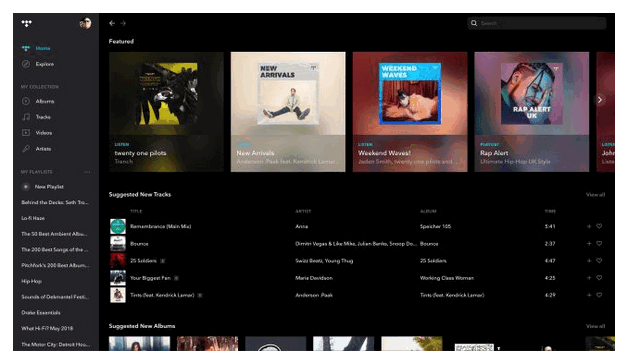Open The 50 Best Ambient Albu... playlist

pyautogui.click(x=54, y=233)
